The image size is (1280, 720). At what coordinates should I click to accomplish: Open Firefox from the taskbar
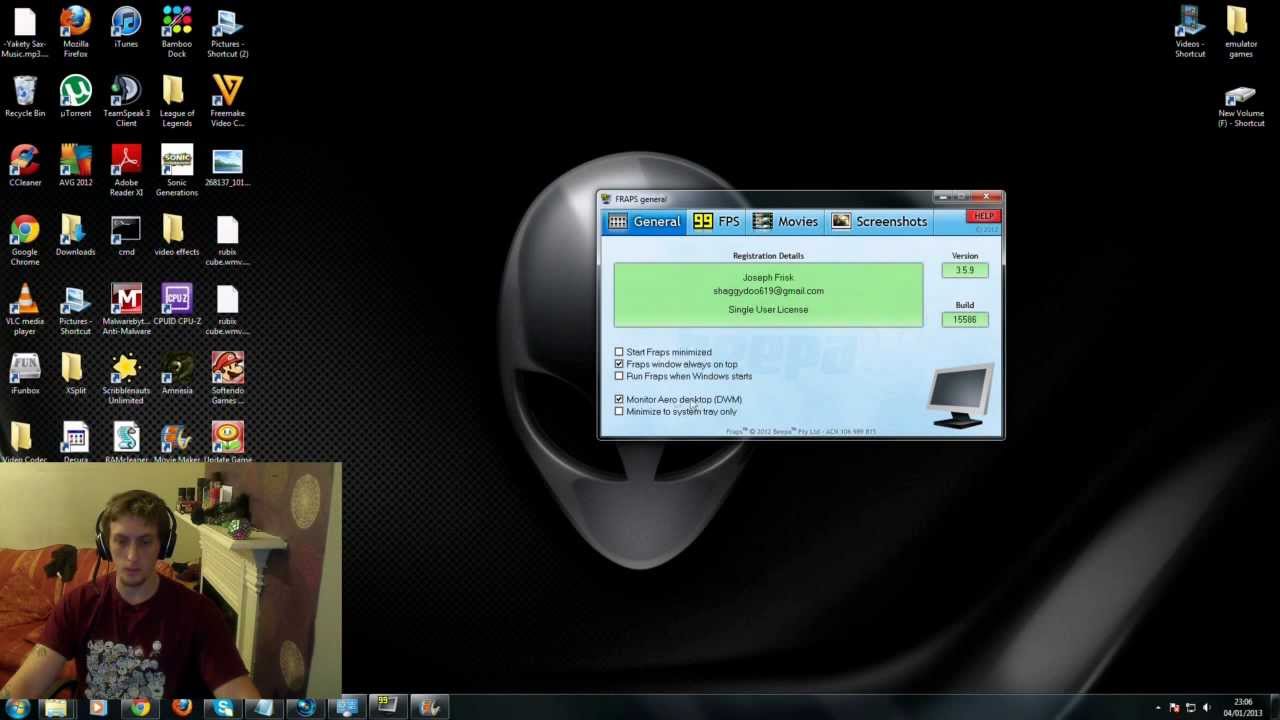coord(182,708)
